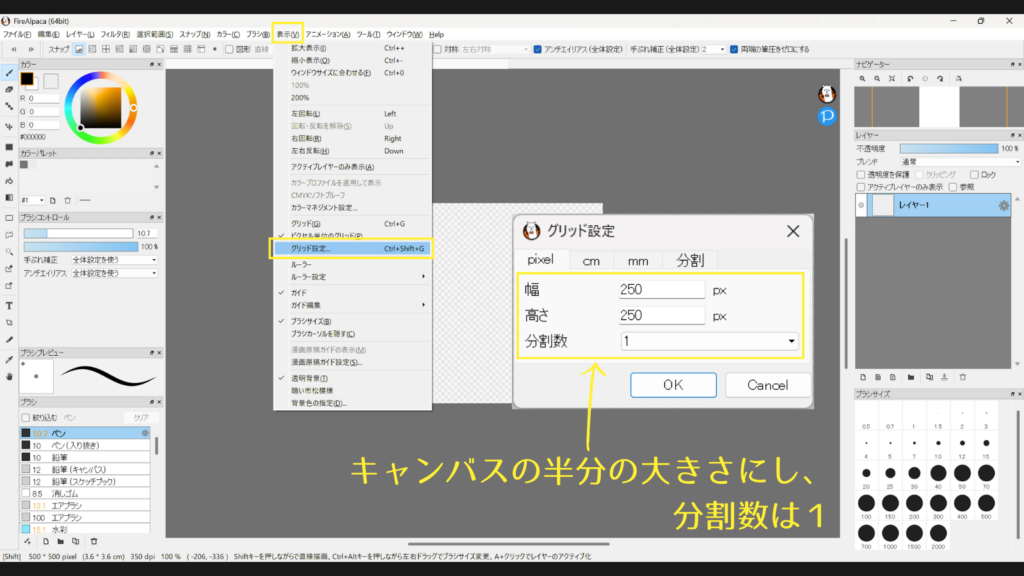Screen dimensions: 1024x576
Task: Choose 背景色の指定 menu entry
Action: 352,403
